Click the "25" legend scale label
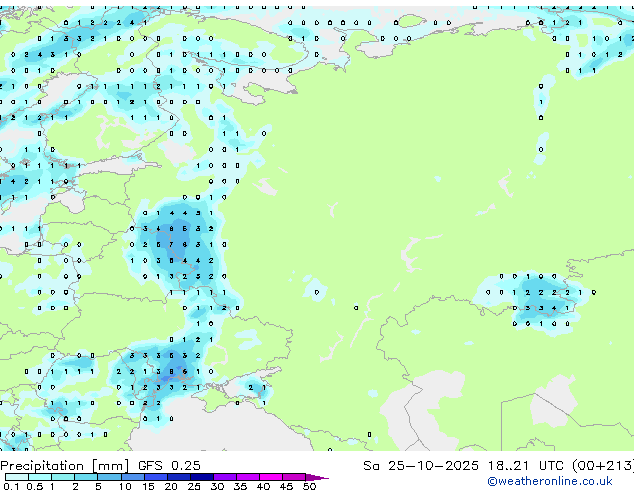Image resolution: width=634 pixels, height=490 pixels. point(194,486)
